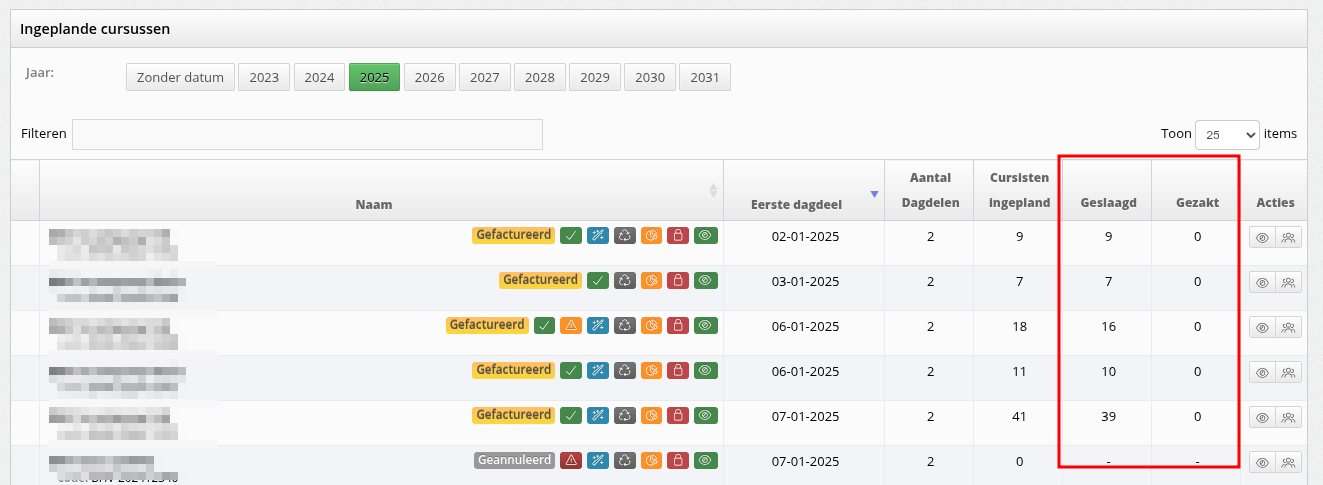Click participants action icon for 03-01-2025 course
Image resolution: width=1323 pixels, height=485 pixels.
coord(1289,282)
